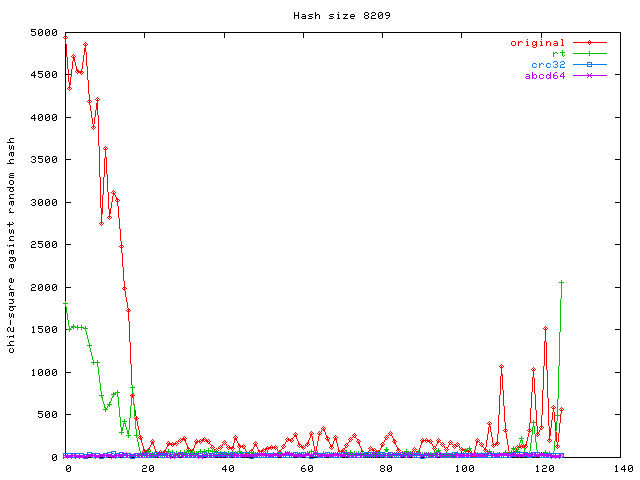Click the purple line sample beside 'abcd64'
640x480 pixels.
[x=589, y=76]
